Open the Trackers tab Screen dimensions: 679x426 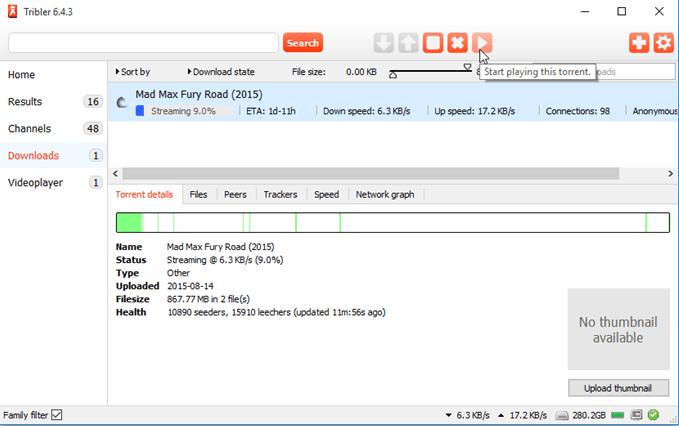[x=280, y=195]
